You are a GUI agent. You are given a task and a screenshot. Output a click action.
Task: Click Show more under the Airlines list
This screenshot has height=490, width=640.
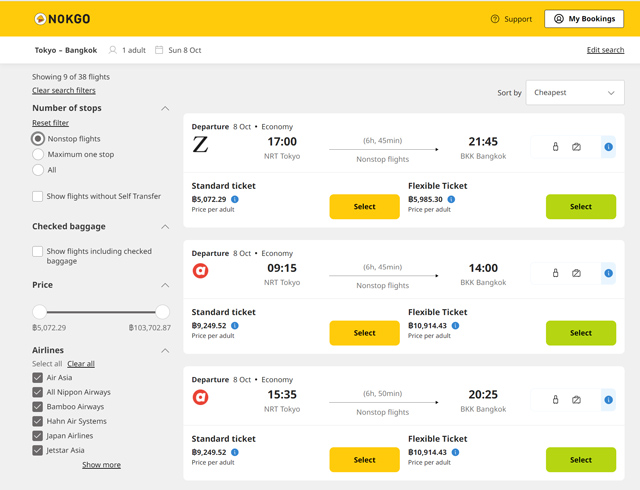(101, 465)
